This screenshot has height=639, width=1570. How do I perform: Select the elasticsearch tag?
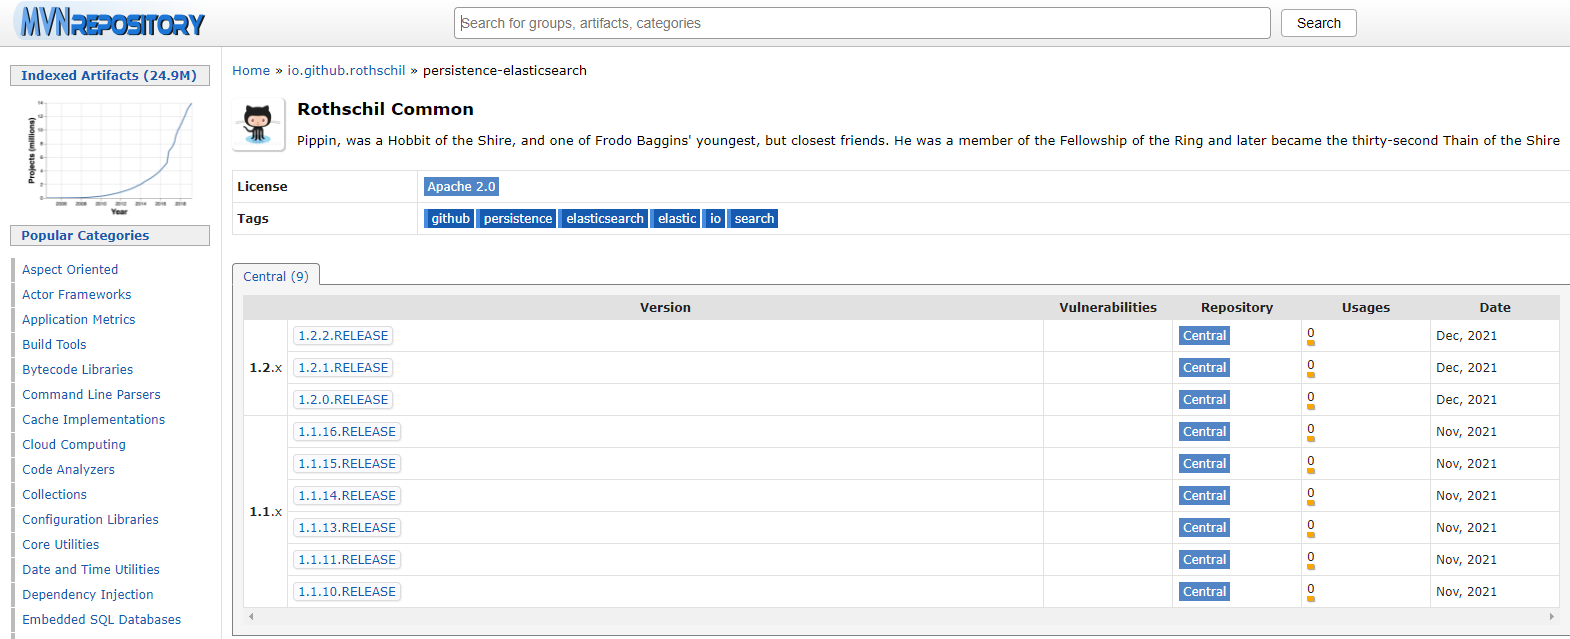pyautogui.click(x=604, y=219)
